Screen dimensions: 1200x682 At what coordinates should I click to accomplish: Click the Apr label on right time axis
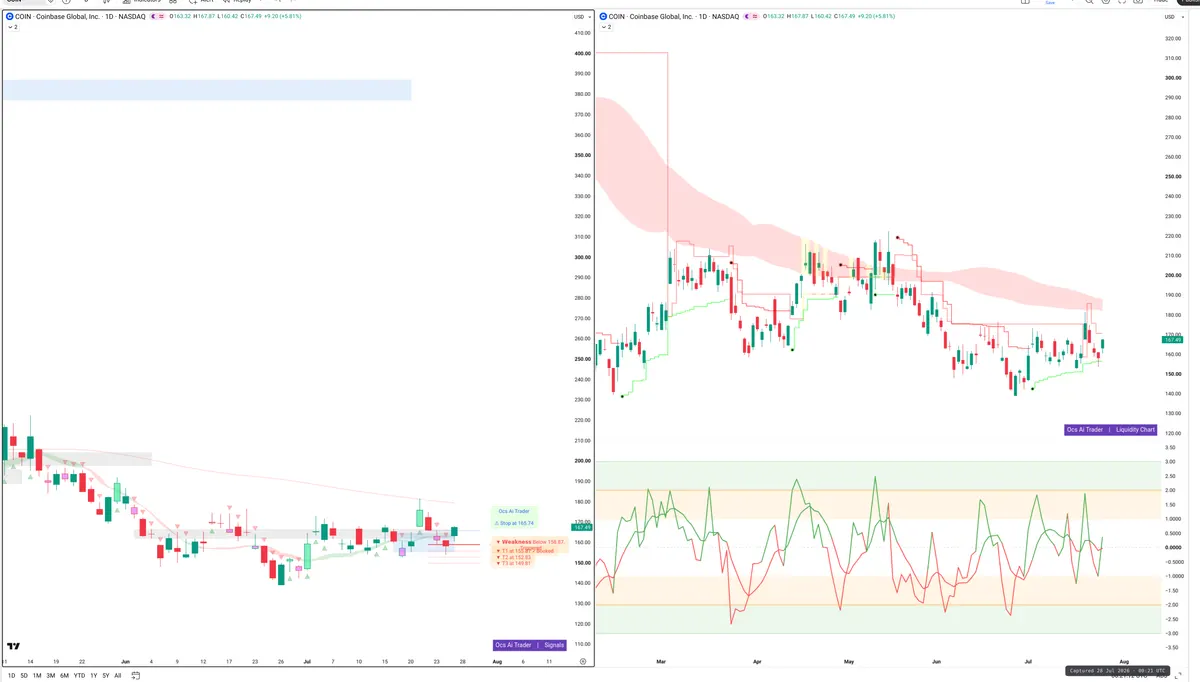757,661
